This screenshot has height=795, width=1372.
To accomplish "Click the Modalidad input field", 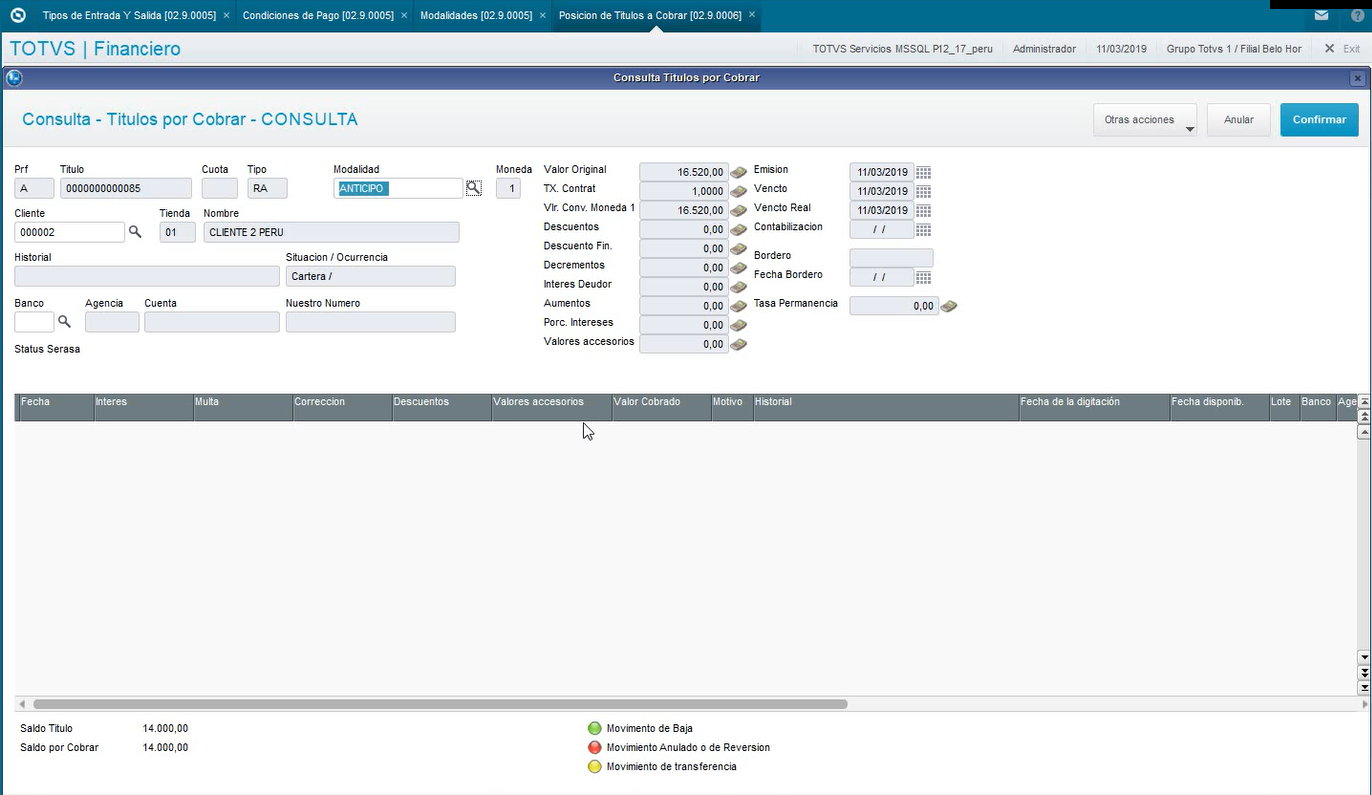I will 398,188.
